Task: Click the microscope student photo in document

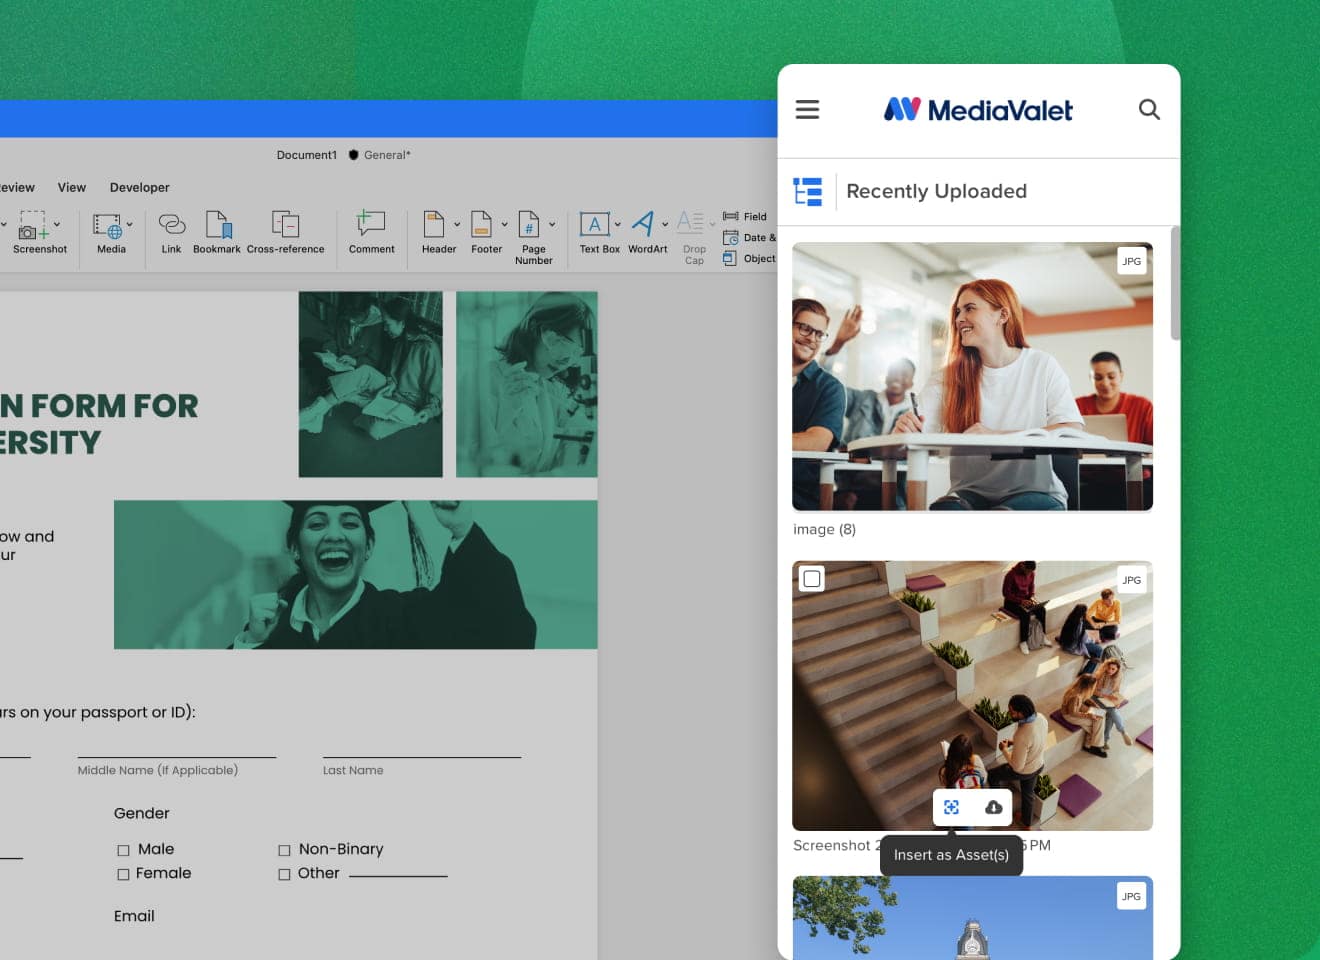Action: (x=527, y=384)
